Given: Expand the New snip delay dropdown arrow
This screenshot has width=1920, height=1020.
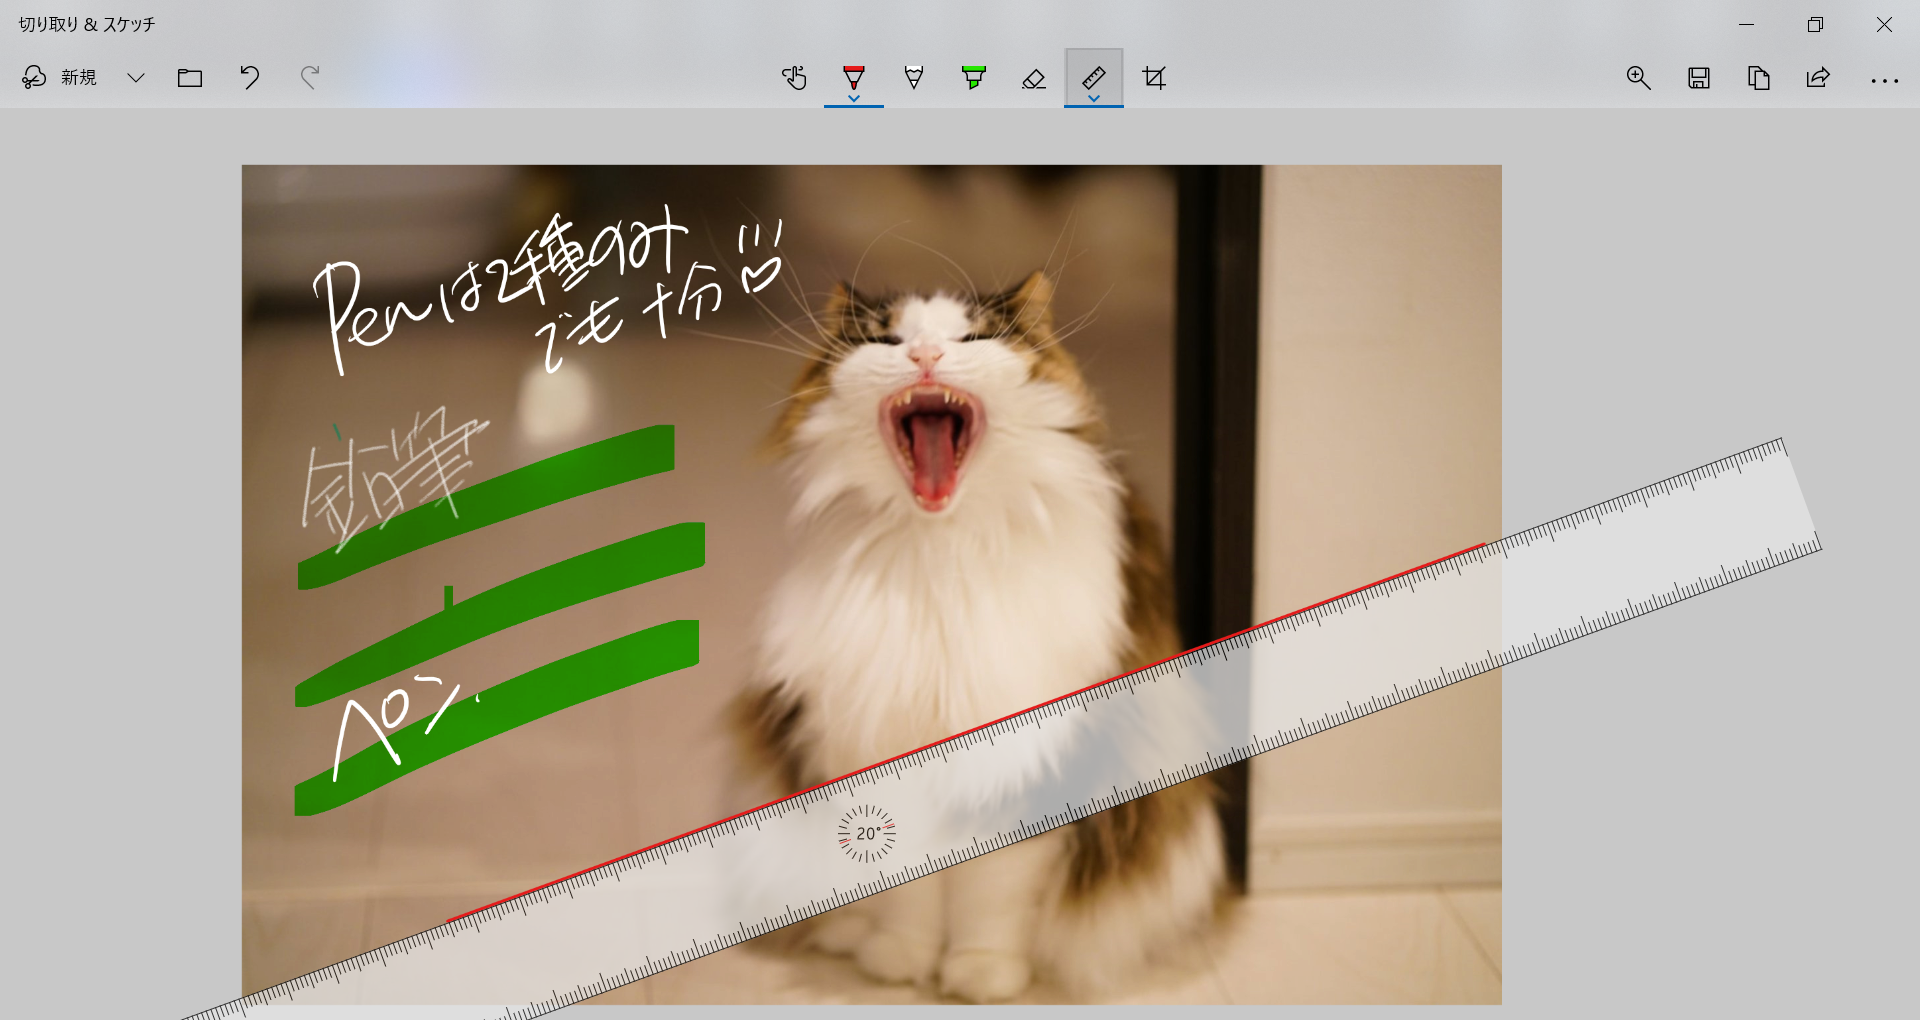Looking at the screenshot, I should pos(136,78).
